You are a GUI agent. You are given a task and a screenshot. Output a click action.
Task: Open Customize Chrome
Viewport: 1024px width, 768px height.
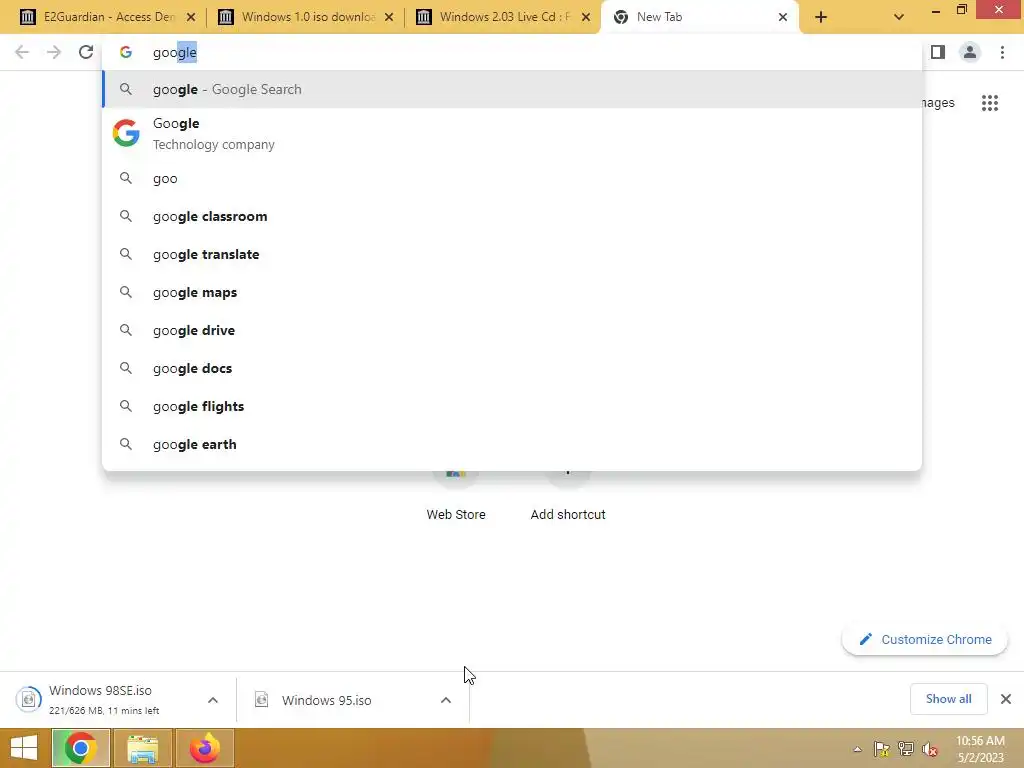925,639
